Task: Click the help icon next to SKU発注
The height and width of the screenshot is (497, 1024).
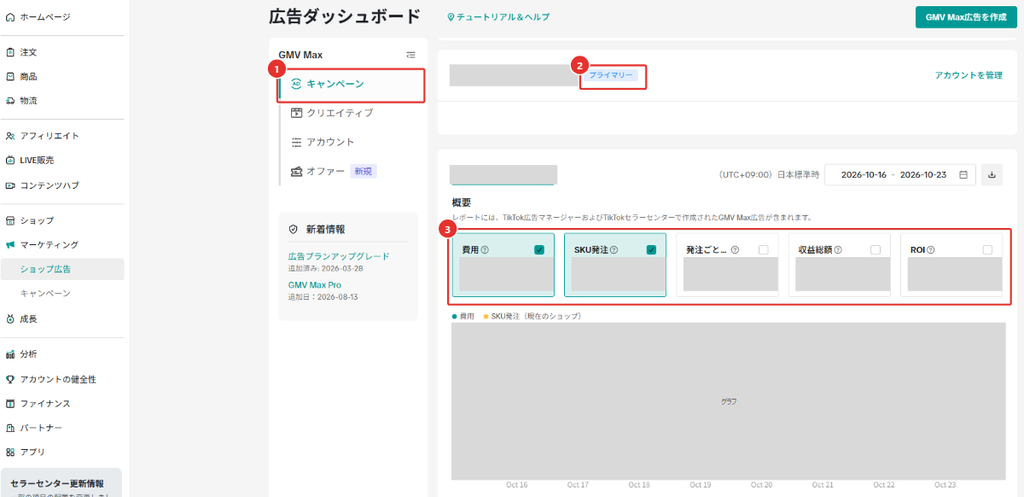Action: point(614,250)
